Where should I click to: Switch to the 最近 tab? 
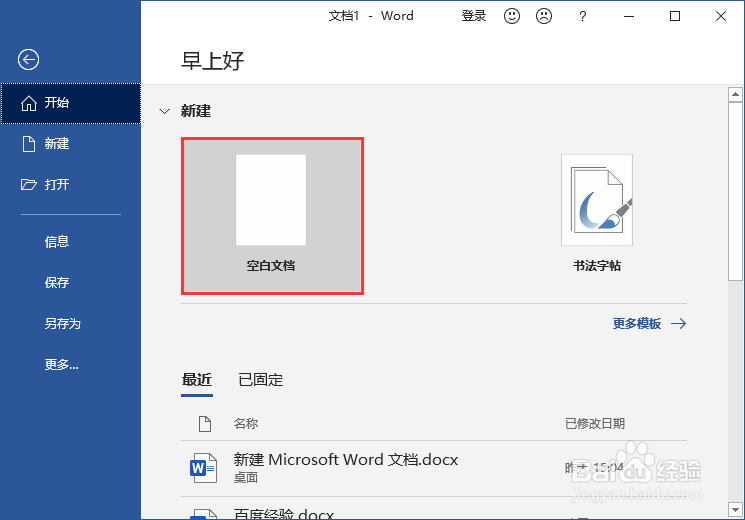pyautogui.click(x=197, y=380)
